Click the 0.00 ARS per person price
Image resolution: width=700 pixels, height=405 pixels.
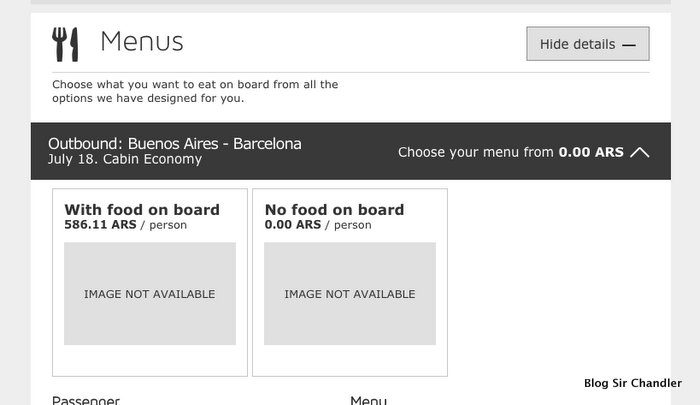click(318, 225)
